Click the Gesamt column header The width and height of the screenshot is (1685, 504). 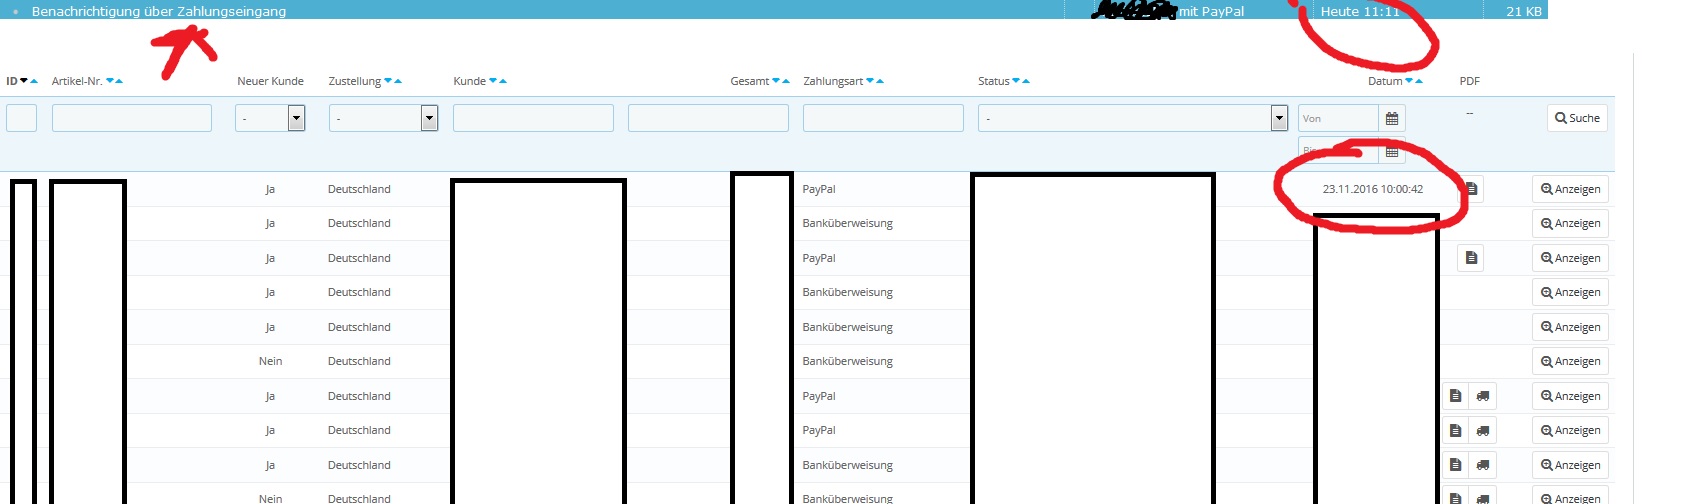750,81
